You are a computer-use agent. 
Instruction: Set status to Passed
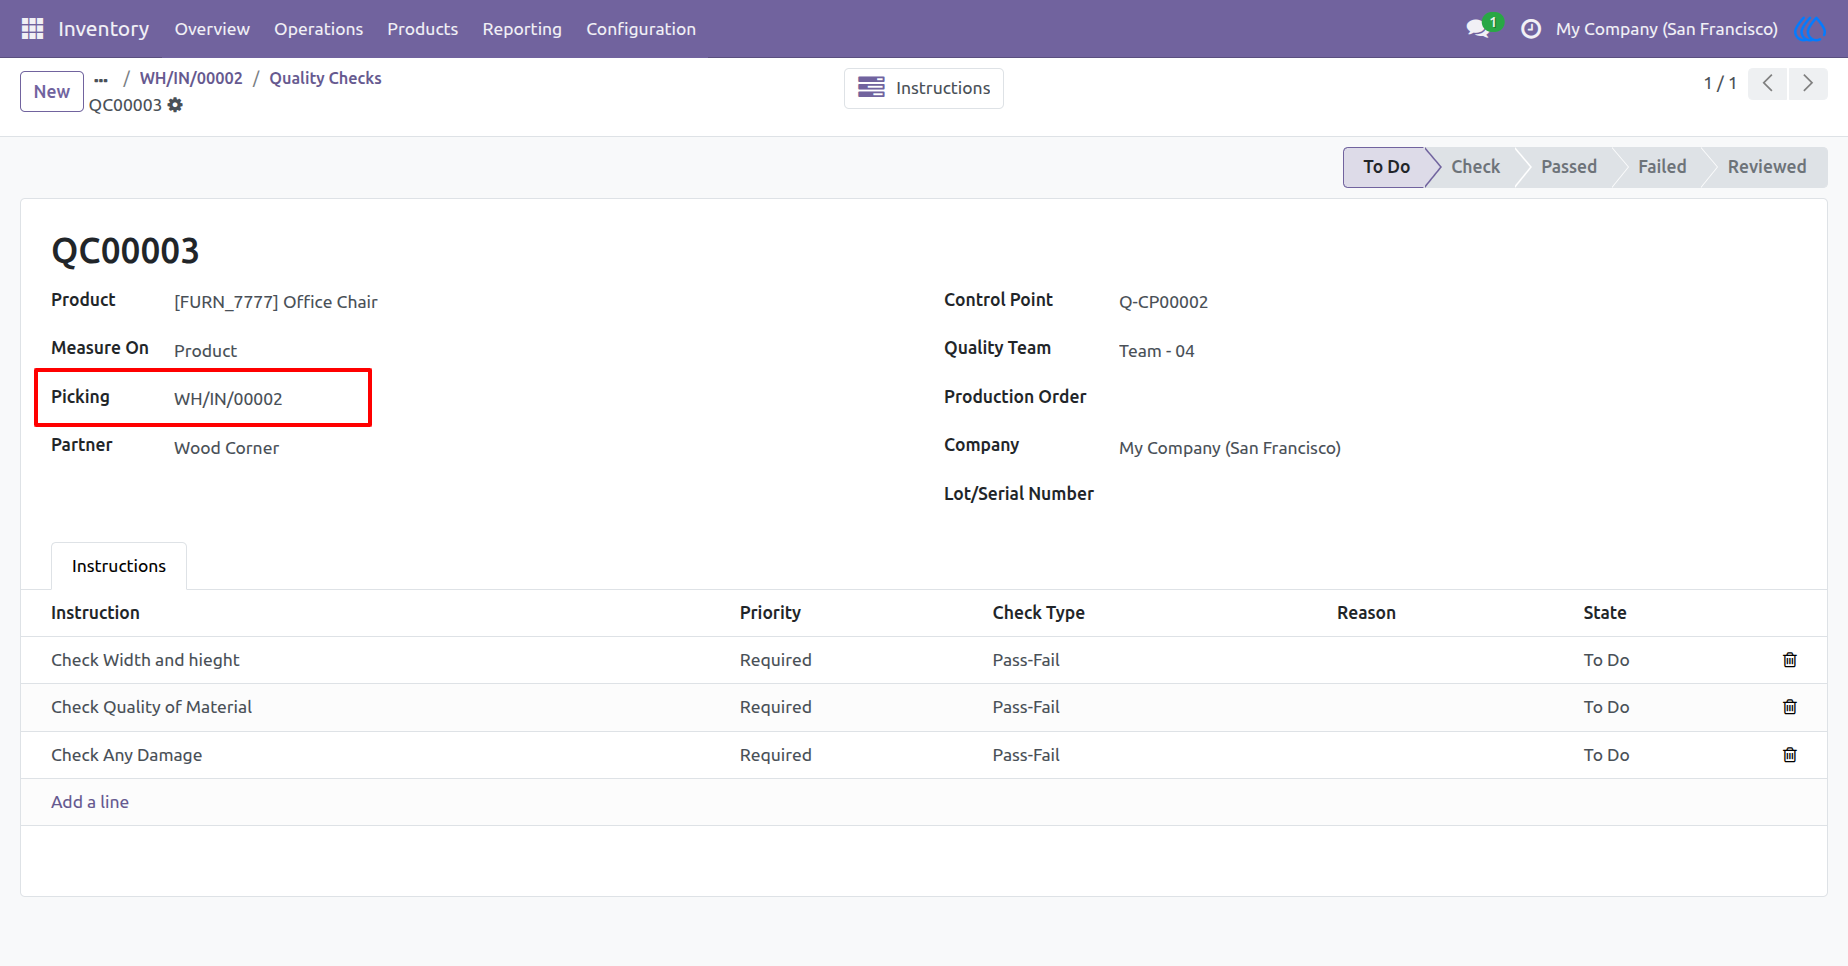[1568, 167]
